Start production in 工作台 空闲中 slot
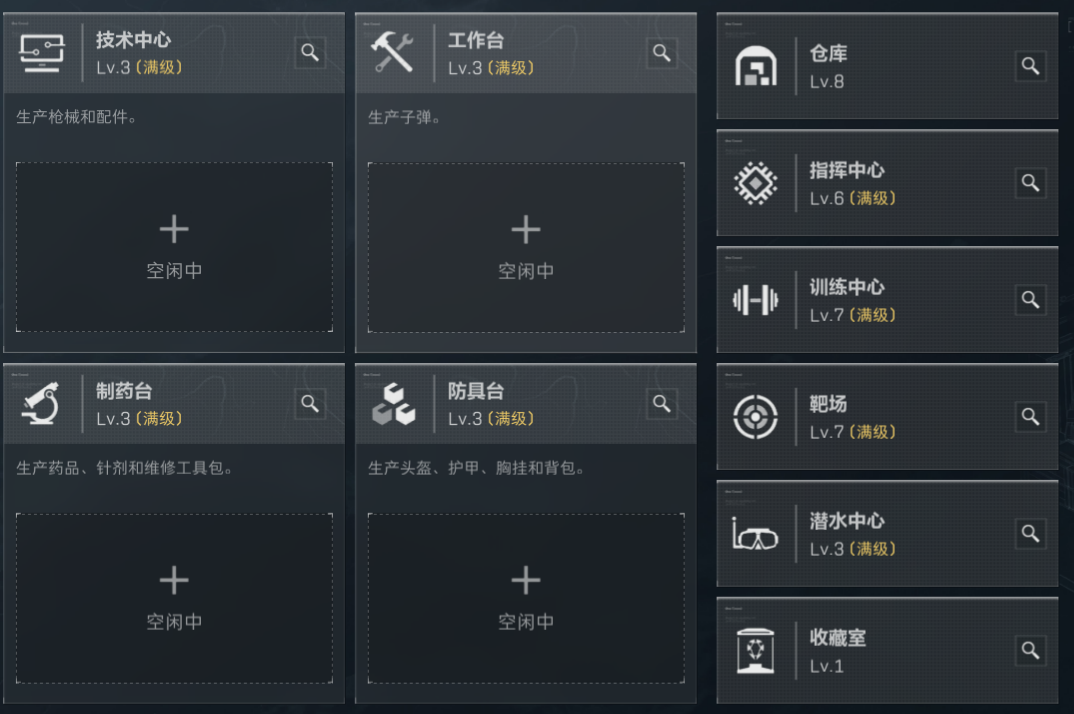Screen dimensions: 1074x714 [x=526, y=247]
